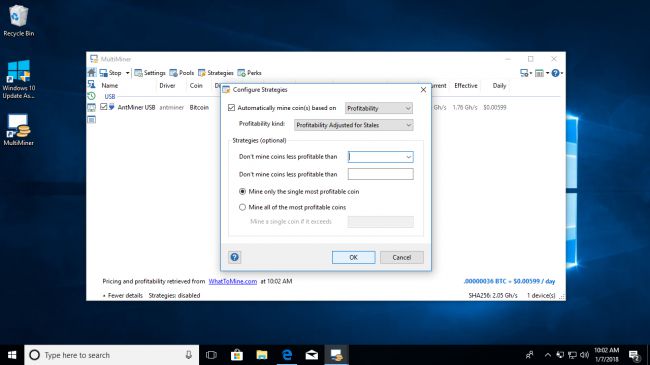The image size is (650, 365).
Task: Click the Cancel button
Action: (402, 257)
